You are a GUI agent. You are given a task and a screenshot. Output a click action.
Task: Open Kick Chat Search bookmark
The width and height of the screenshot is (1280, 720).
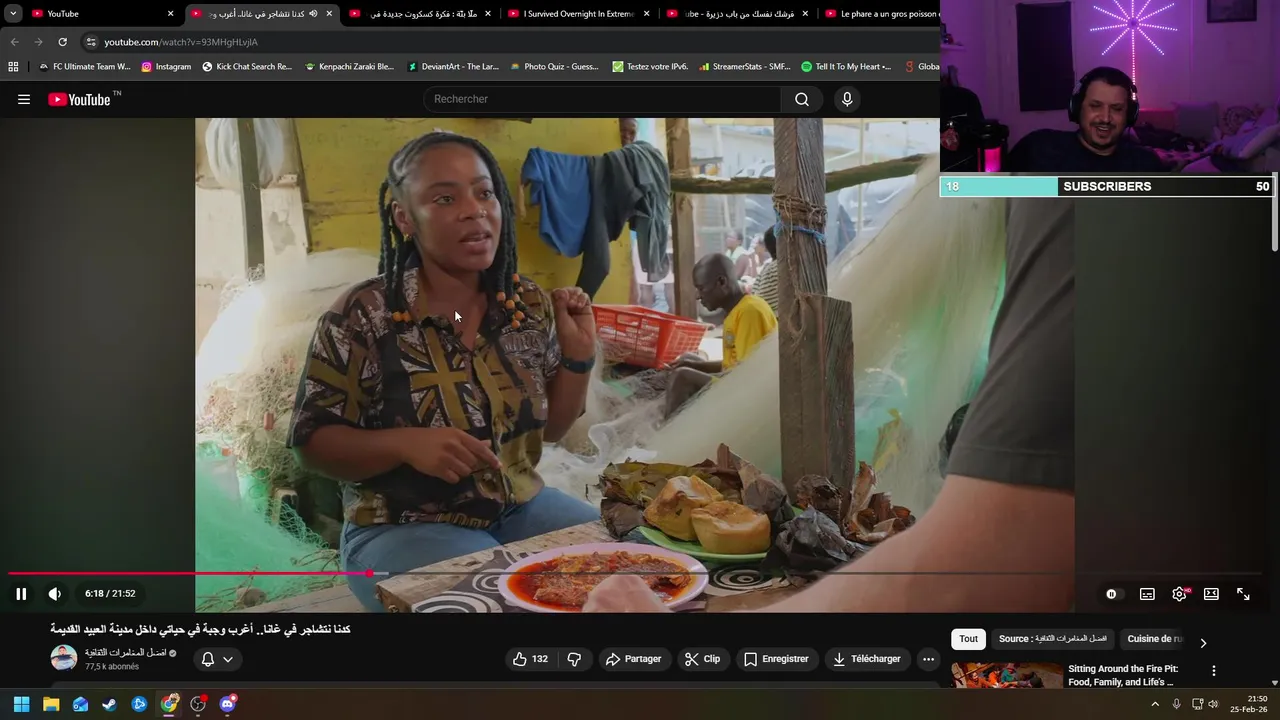(247, 67)
